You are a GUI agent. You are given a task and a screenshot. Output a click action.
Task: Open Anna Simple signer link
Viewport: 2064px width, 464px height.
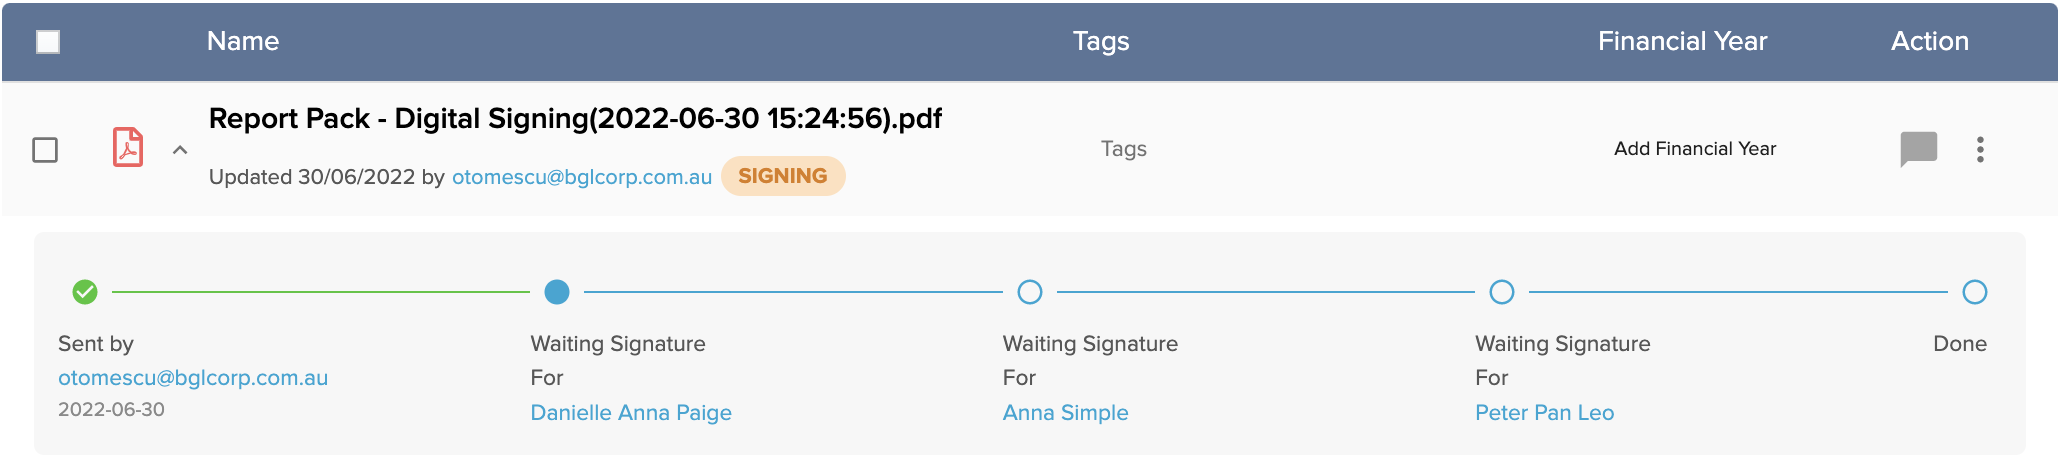(x=1066, y=412)
